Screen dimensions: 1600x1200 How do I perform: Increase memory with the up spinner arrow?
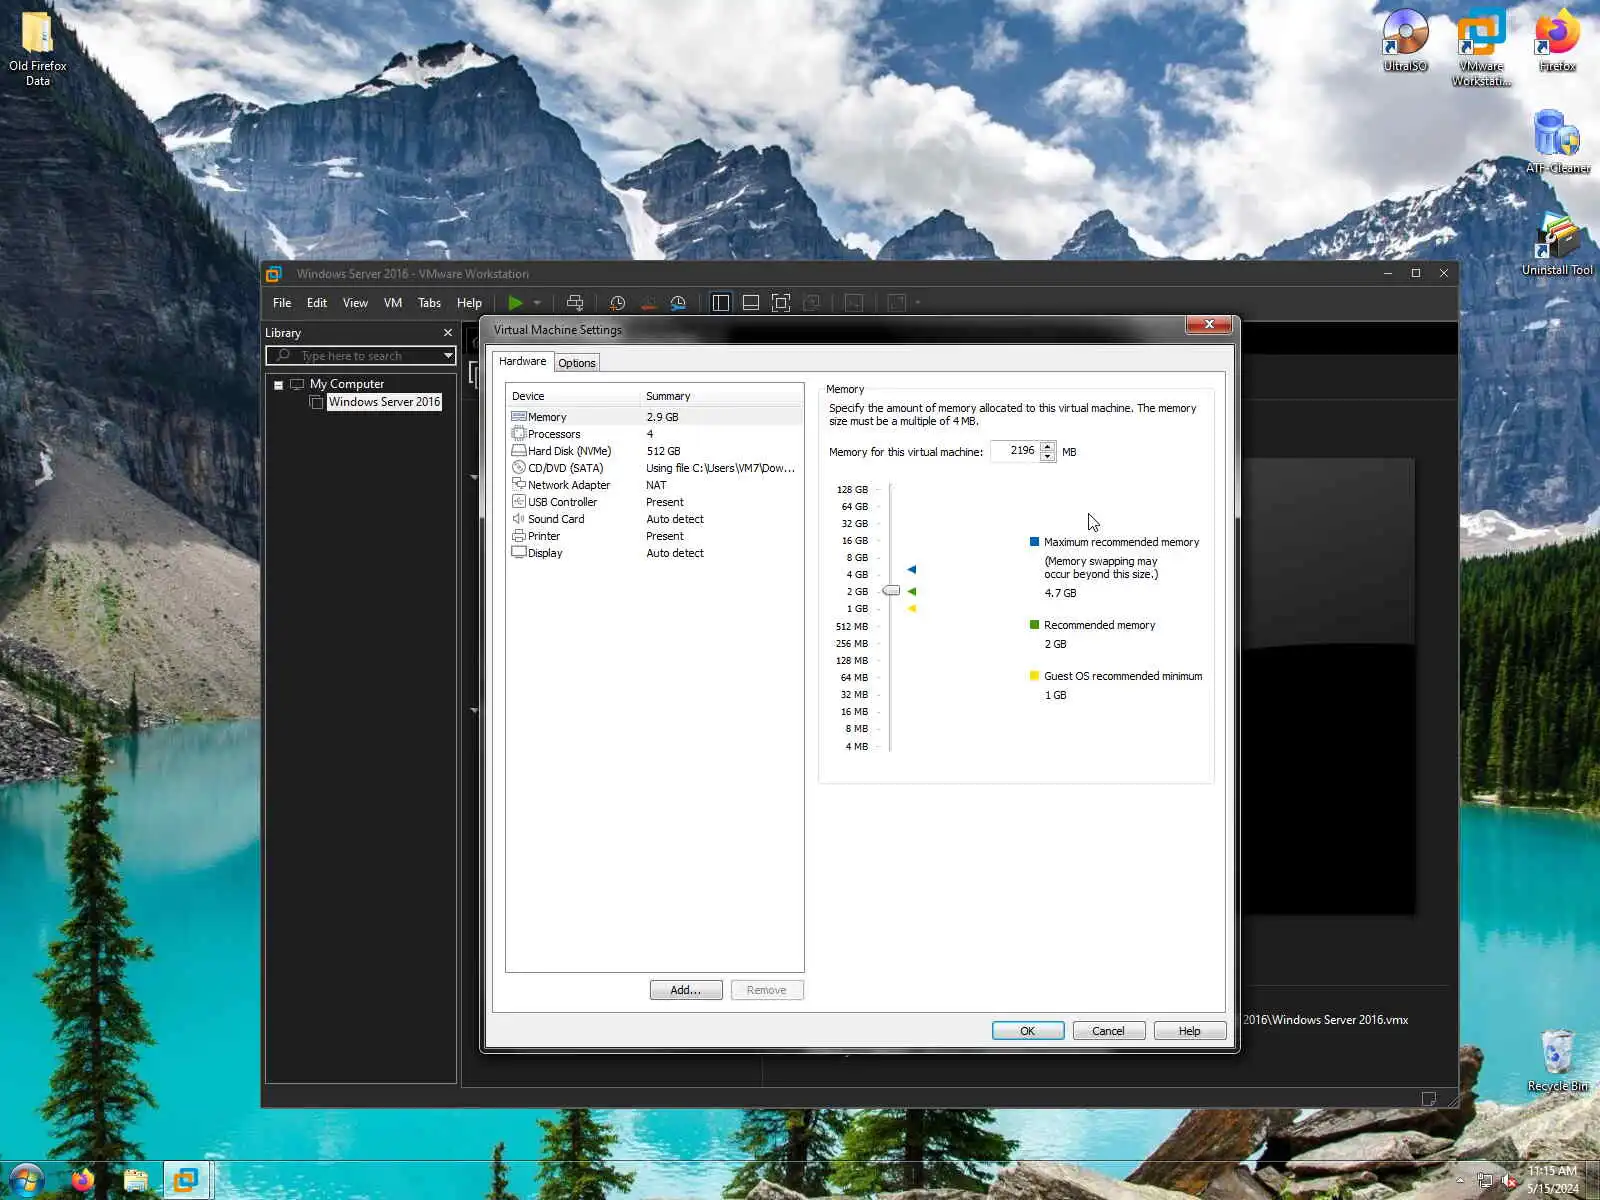(1047, 446)
